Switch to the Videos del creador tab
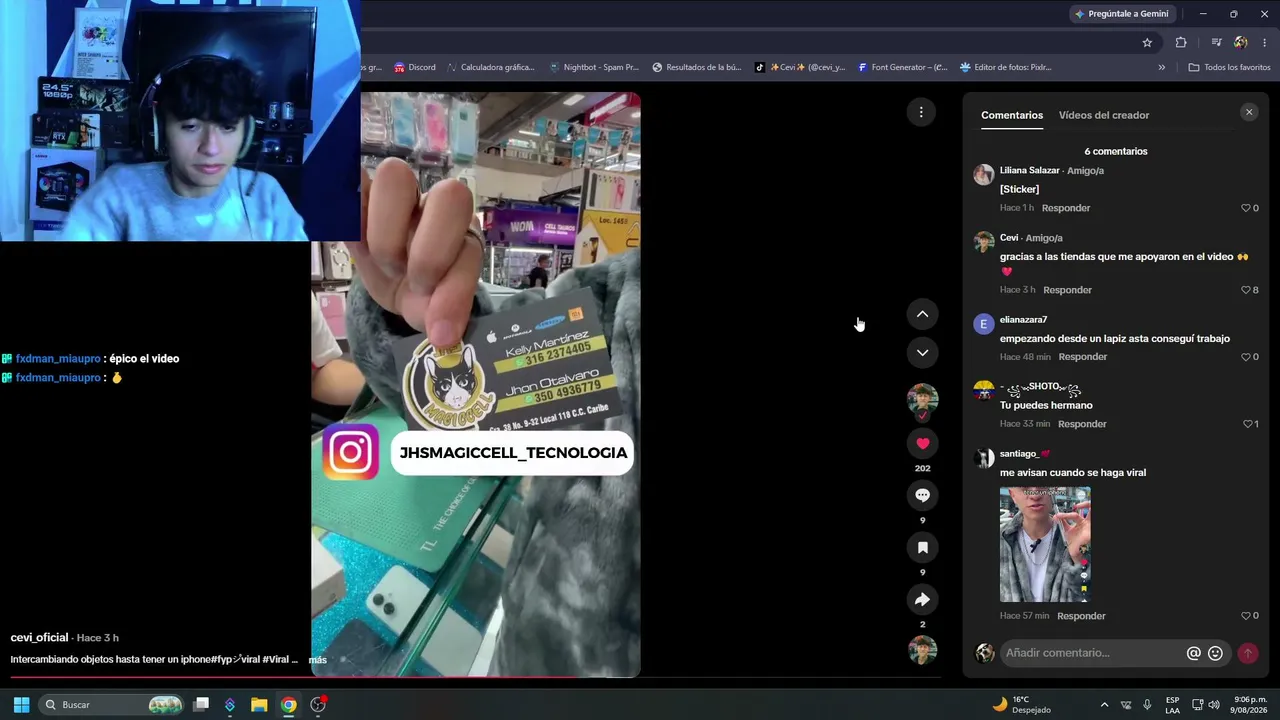Screen dimensions: 1280x720 (1104, 115)
